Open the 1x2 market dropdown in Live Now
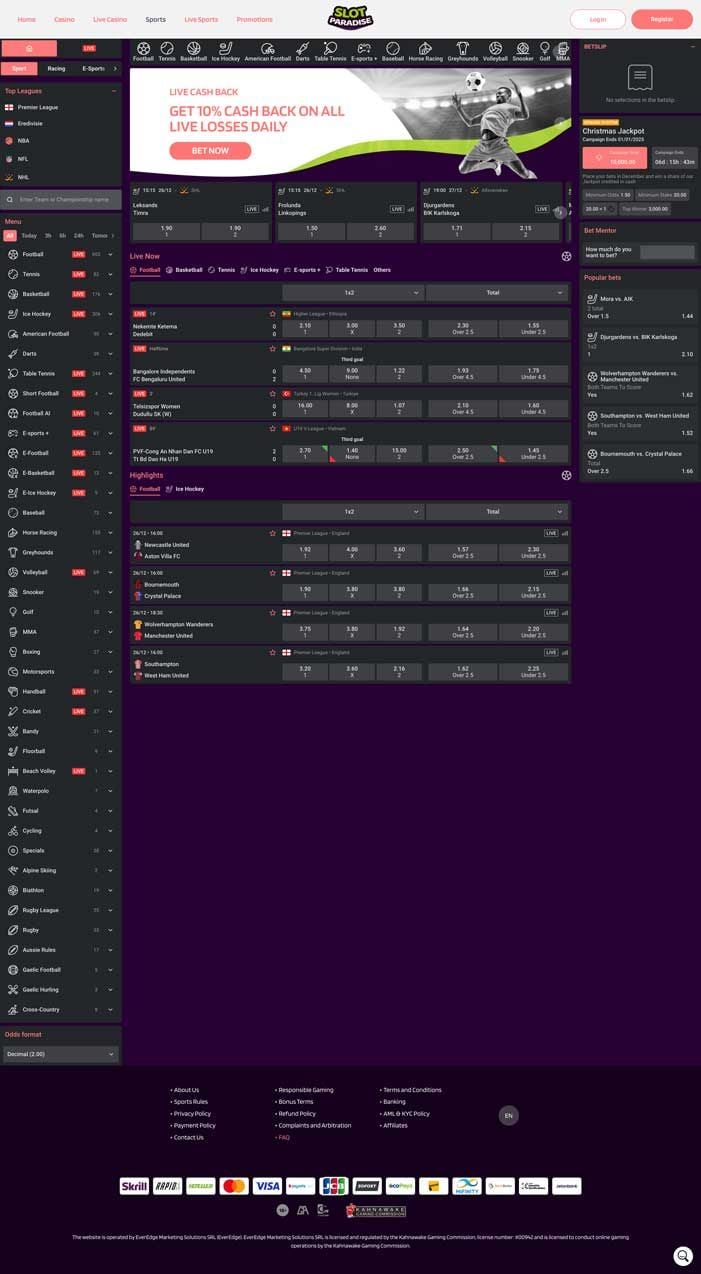The width and height of the screenshot is (701, 1274). click(352, 293)
